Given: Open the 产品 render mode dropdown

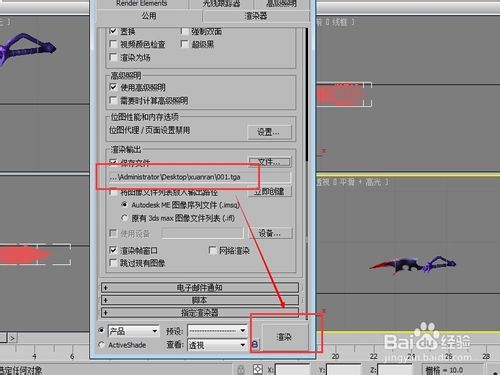Looking at the screenshot, I should point(134,331).
